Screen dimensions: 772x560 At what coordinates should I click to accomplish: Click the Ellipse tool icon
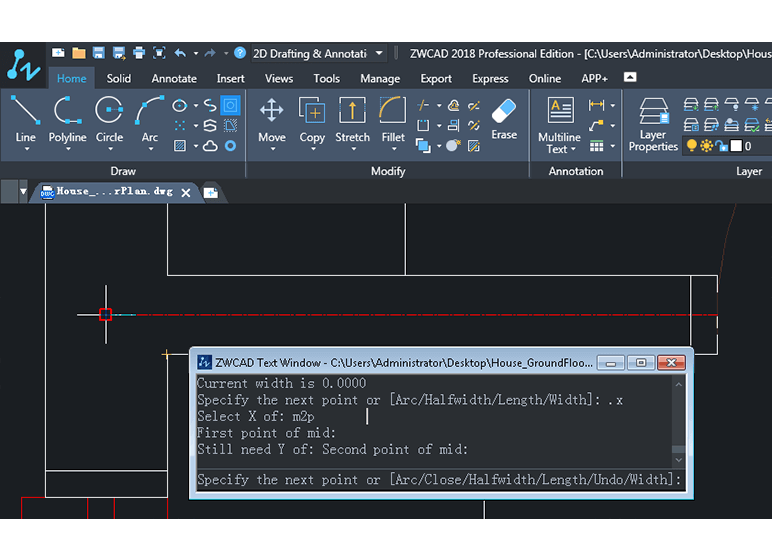[180, 105]
